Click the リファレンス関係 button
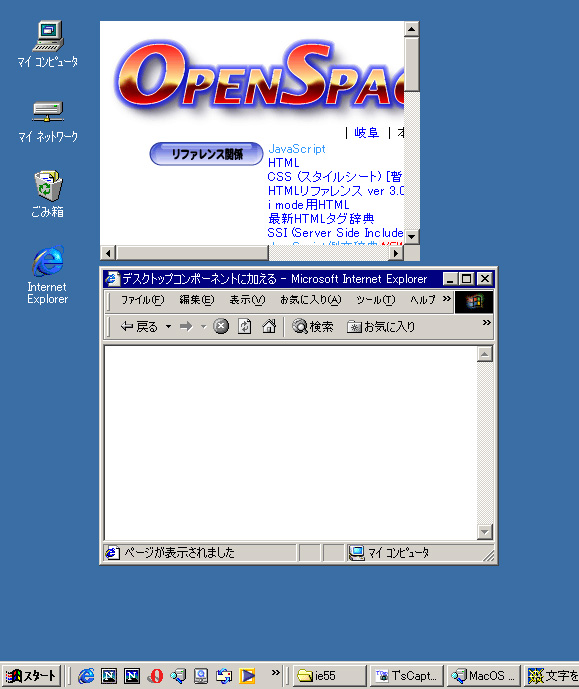The image size is (579, 689). 206,154
